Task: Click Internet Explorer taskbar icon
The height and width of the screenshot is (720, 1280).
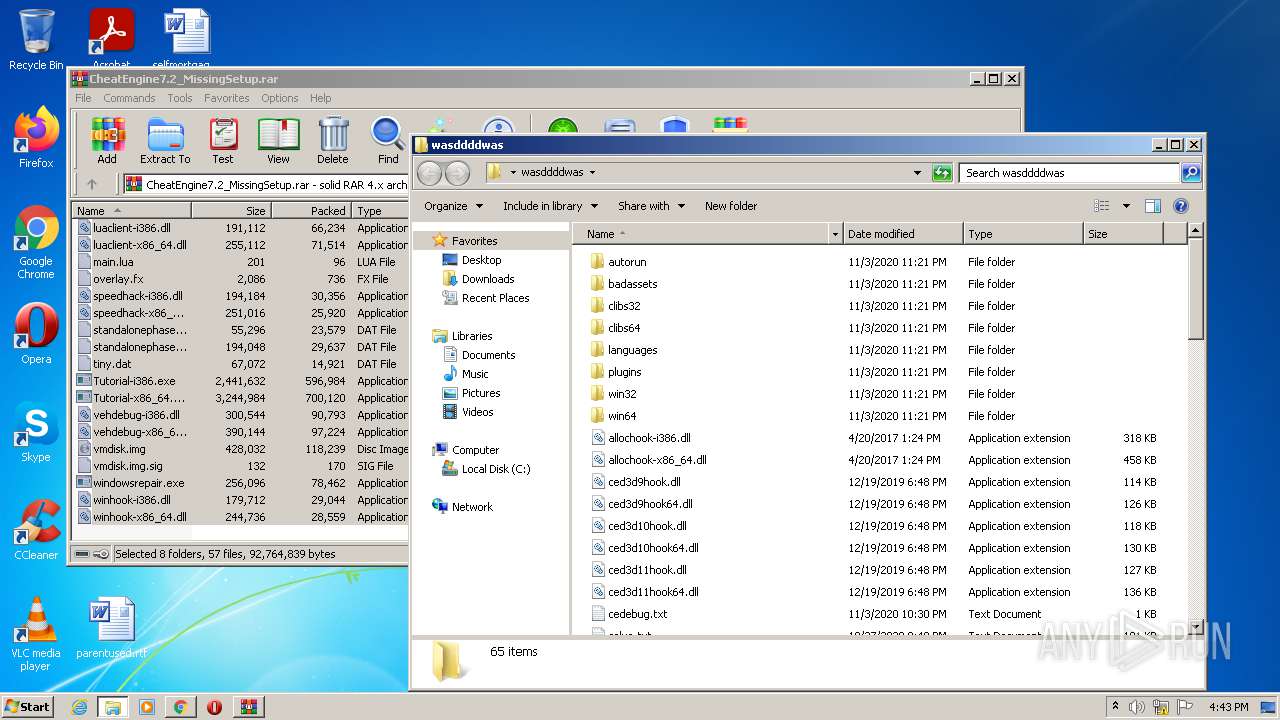Action: pyautogui.click(x=79, y=707)
